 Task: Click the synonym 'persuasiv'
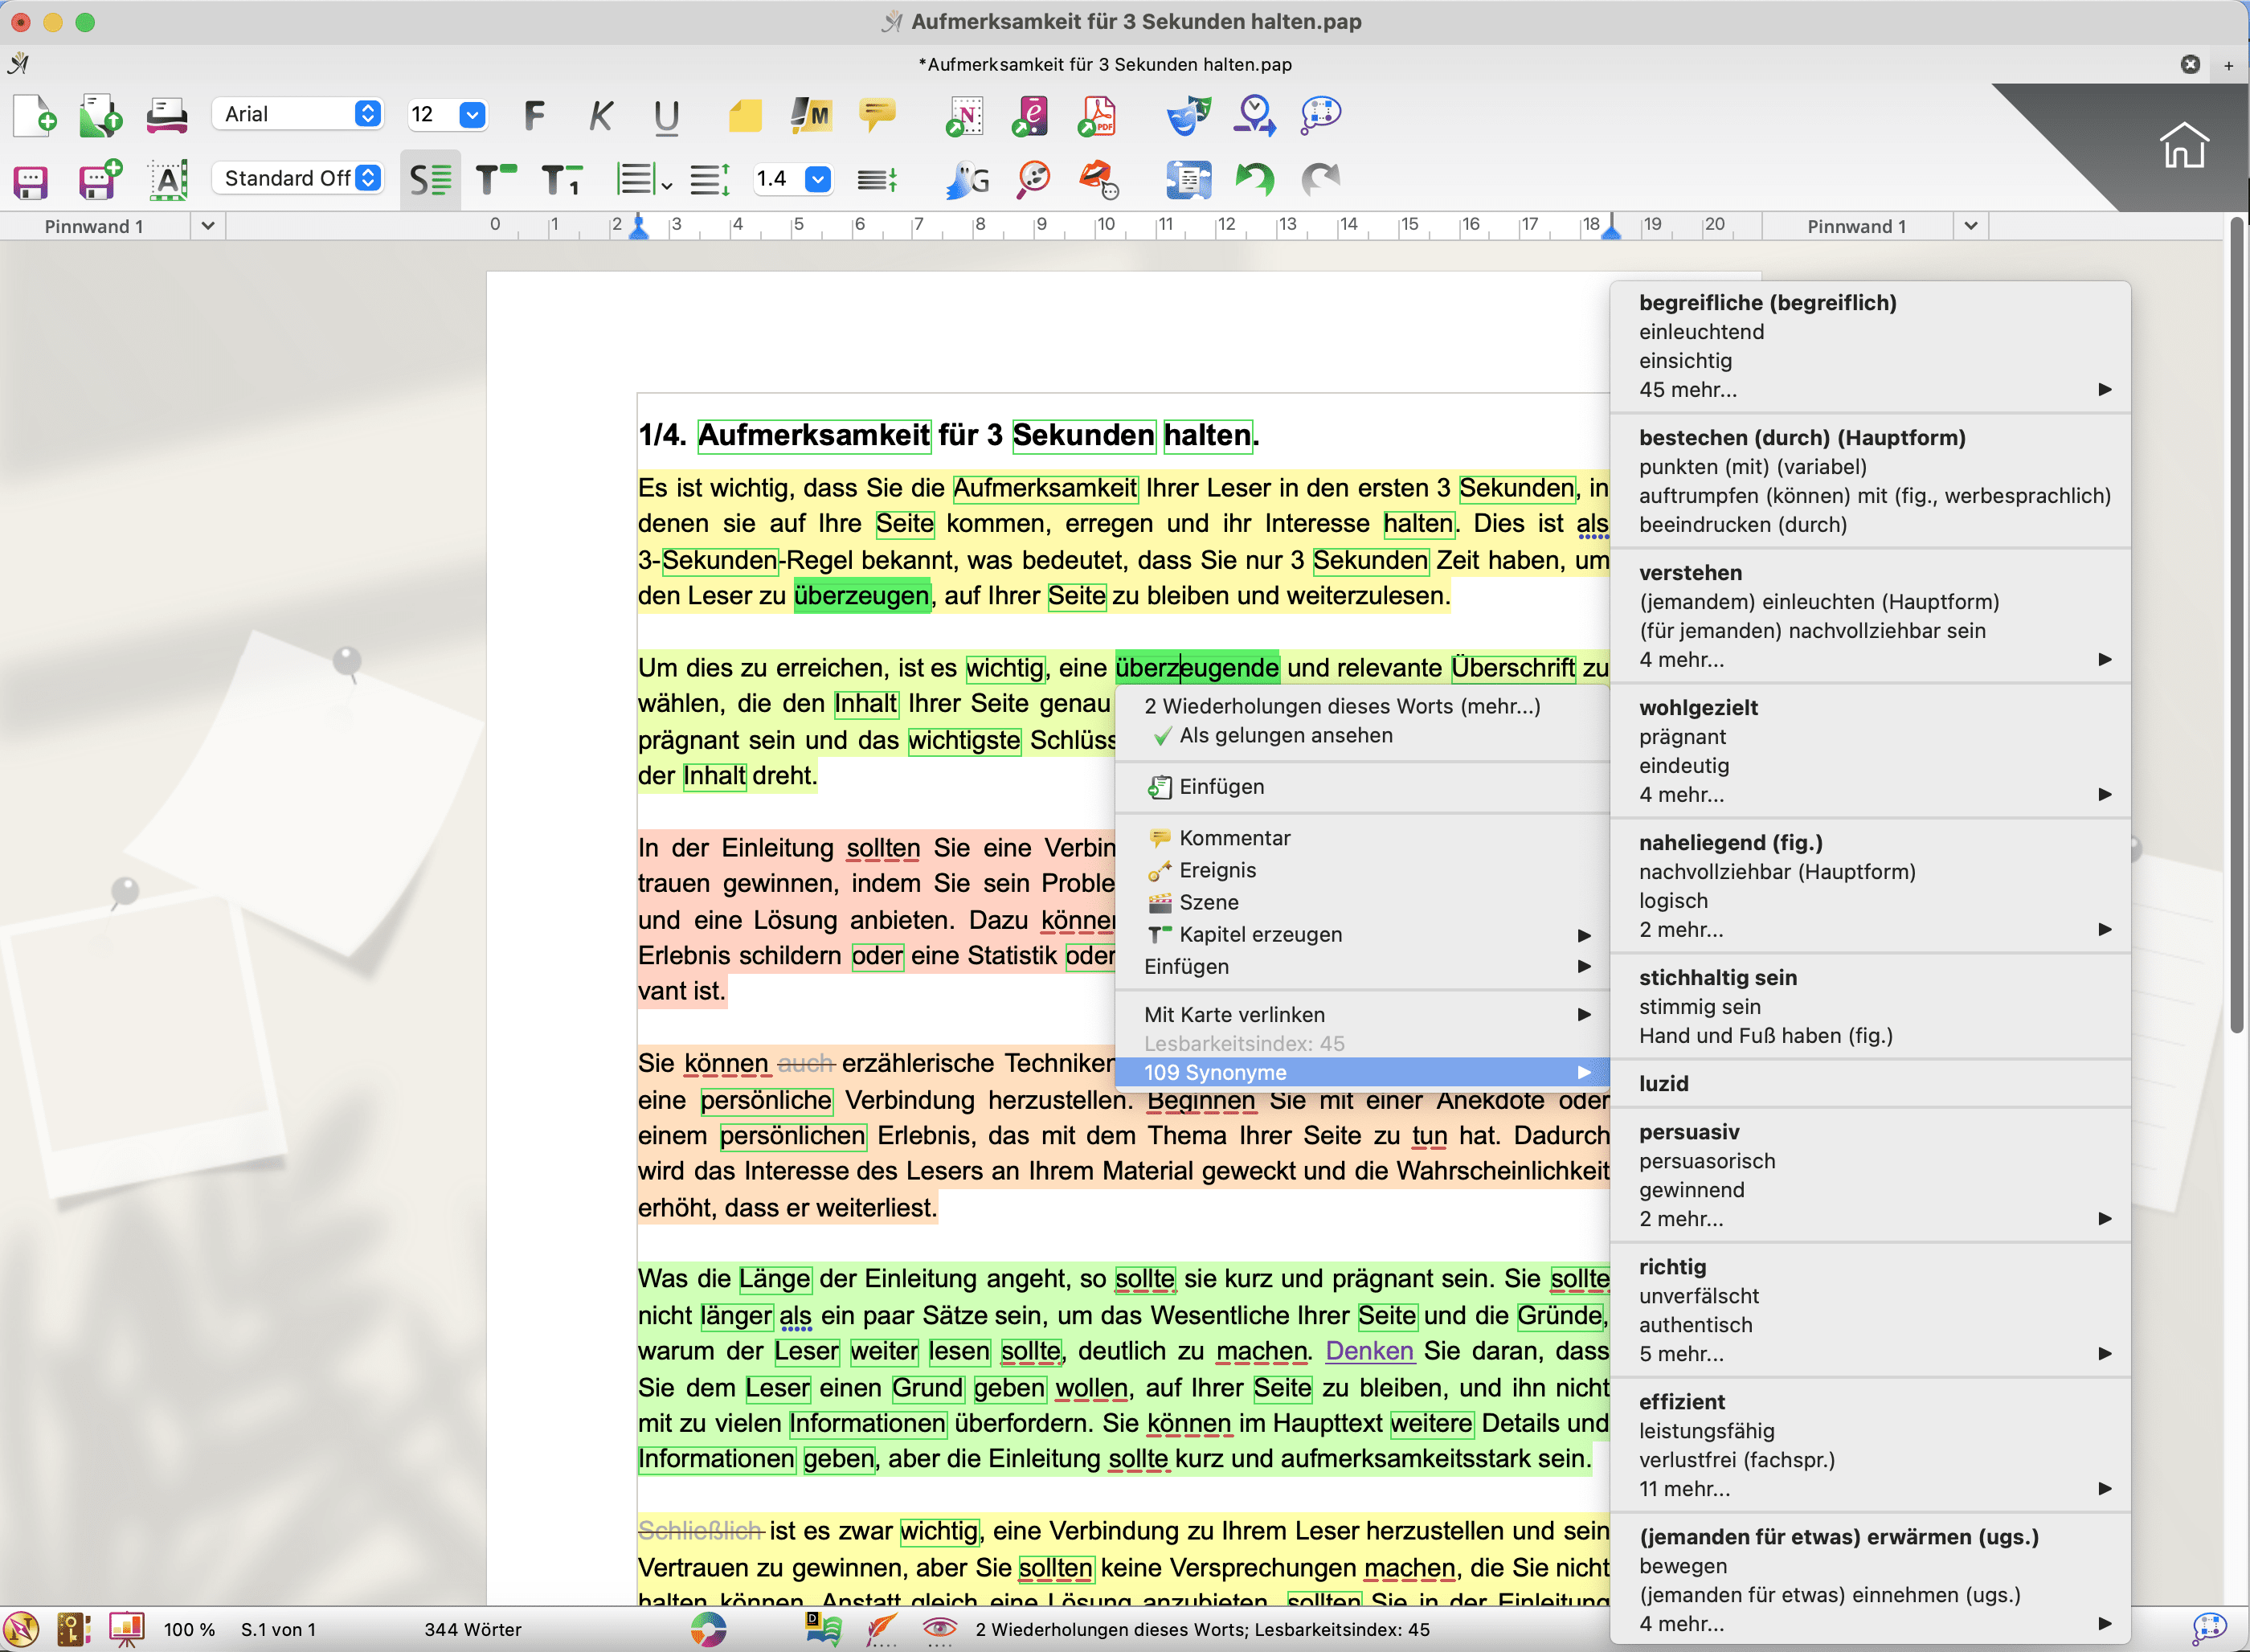click(1688, 1132)
